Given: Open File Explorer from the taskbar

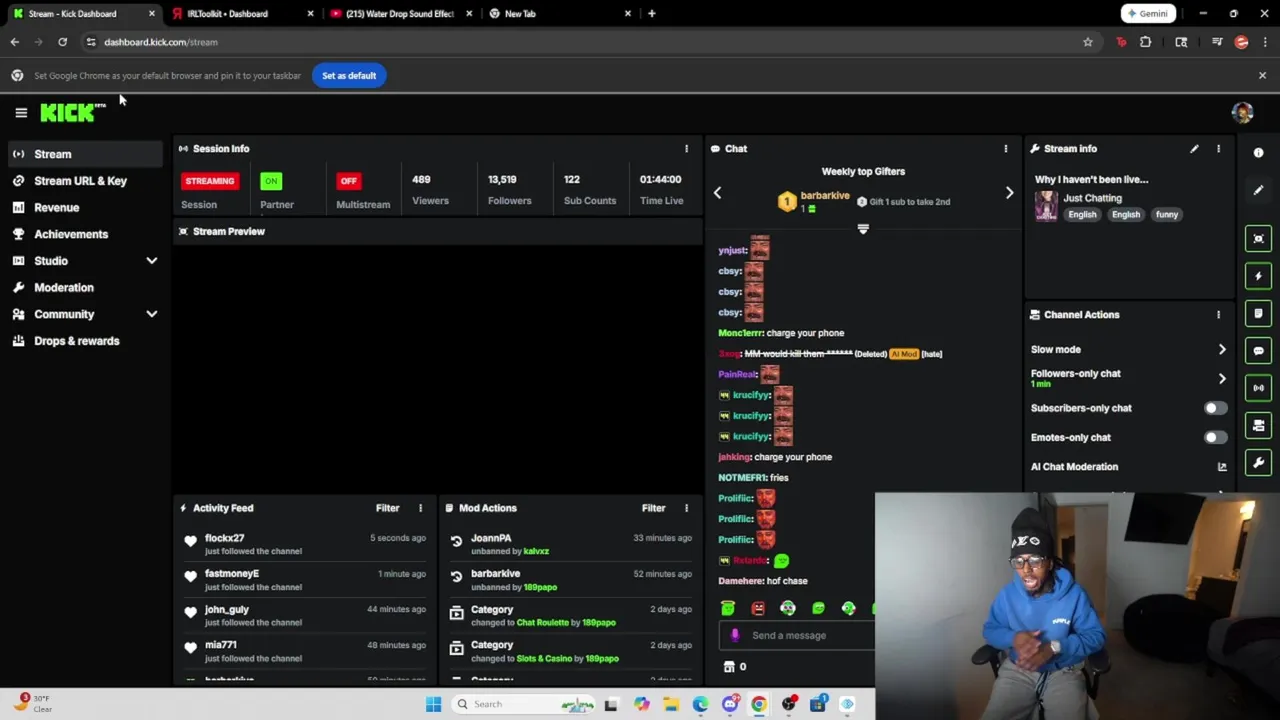Looking at the screenshot, I should [x=671, y=704].
